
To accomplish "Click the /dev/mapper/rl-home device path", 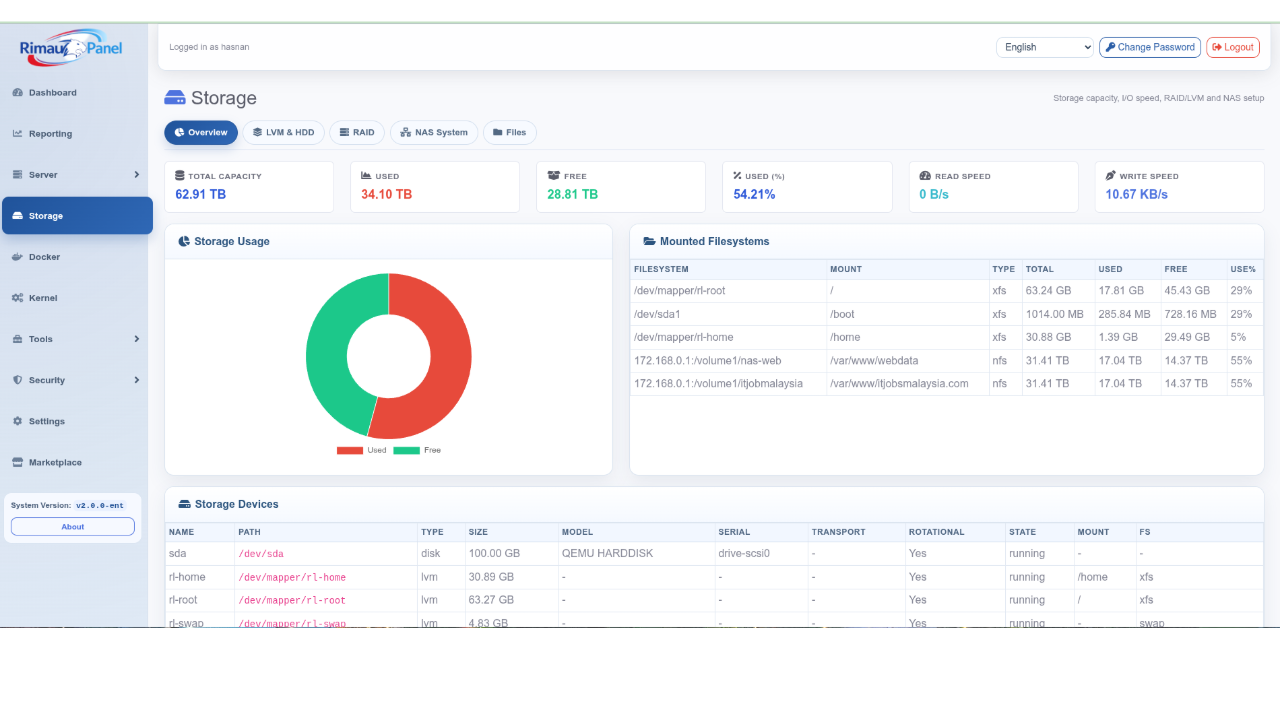I will pyautogui.click(x=292, y=577).
